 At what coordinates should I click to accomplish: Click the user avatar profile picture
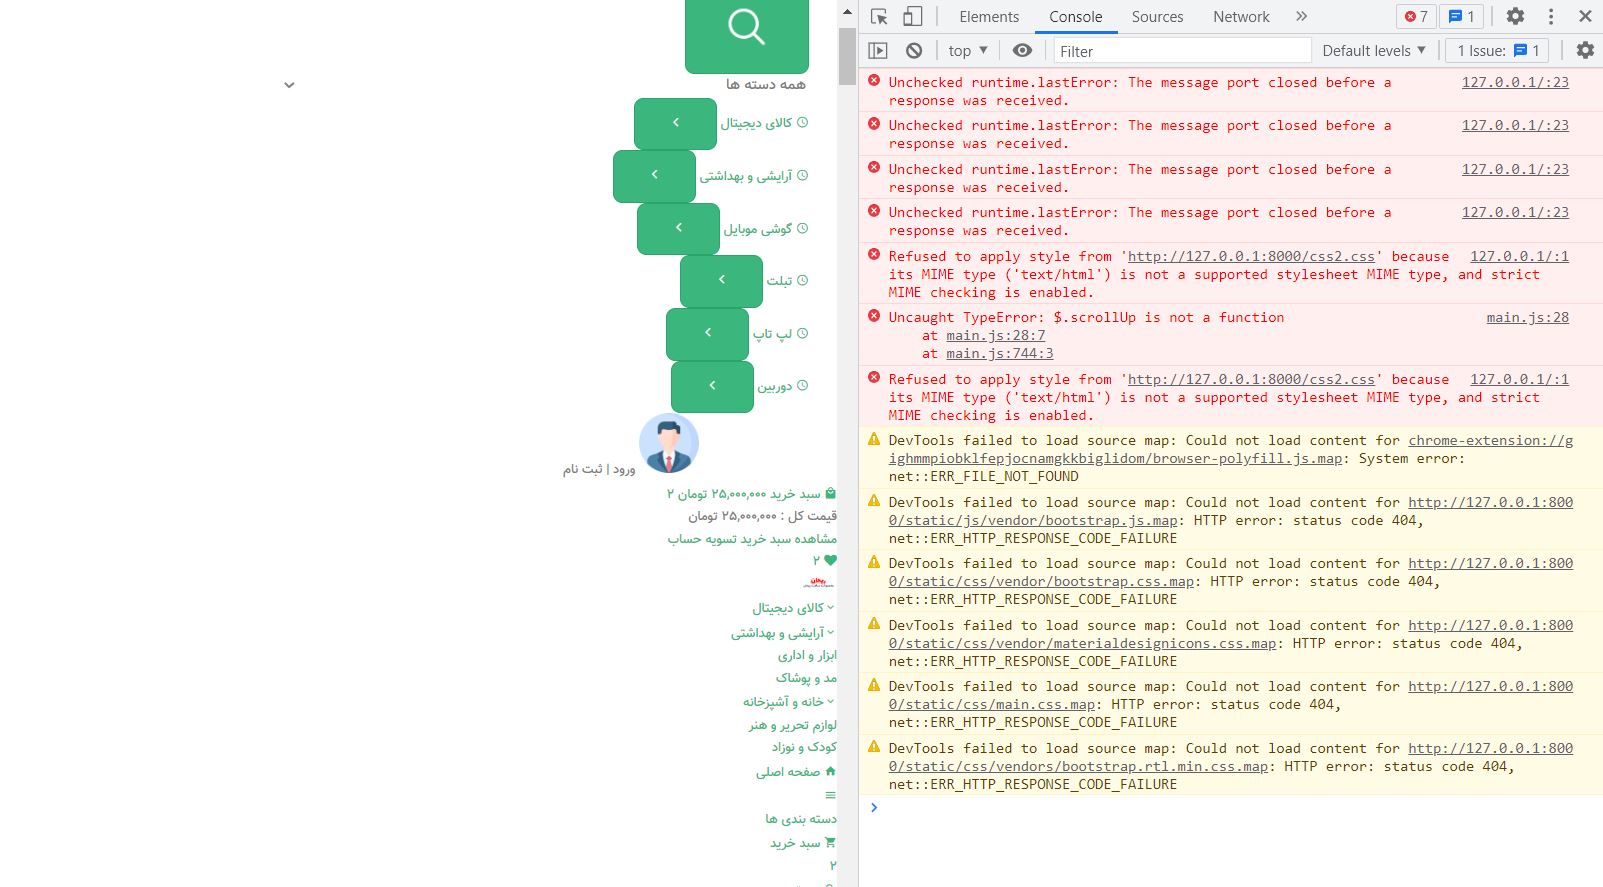[669, 443]
